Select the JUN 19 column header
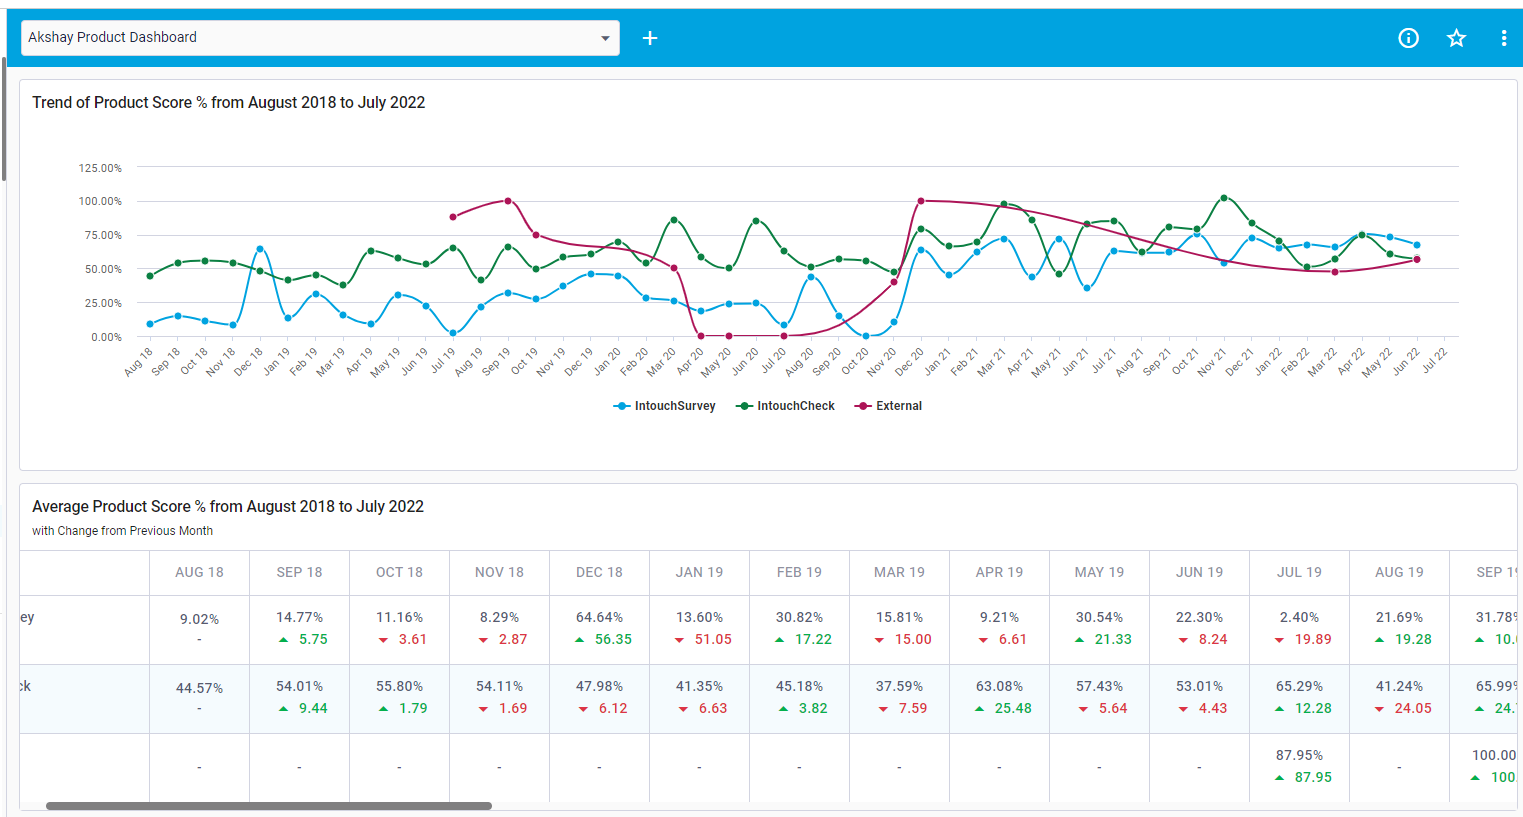This screenshot has height=817, width=1523. (x=1199, y=572)
